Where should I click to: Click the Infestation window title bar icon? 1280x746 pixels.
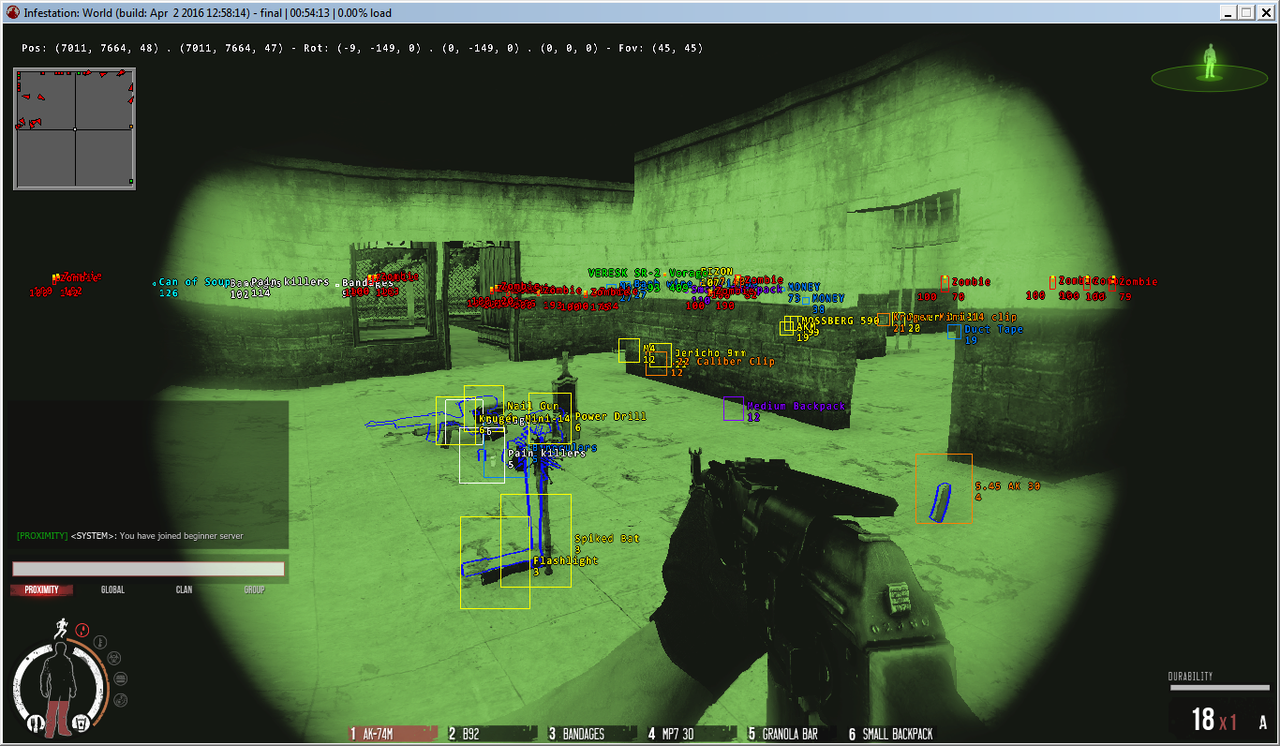12,13
